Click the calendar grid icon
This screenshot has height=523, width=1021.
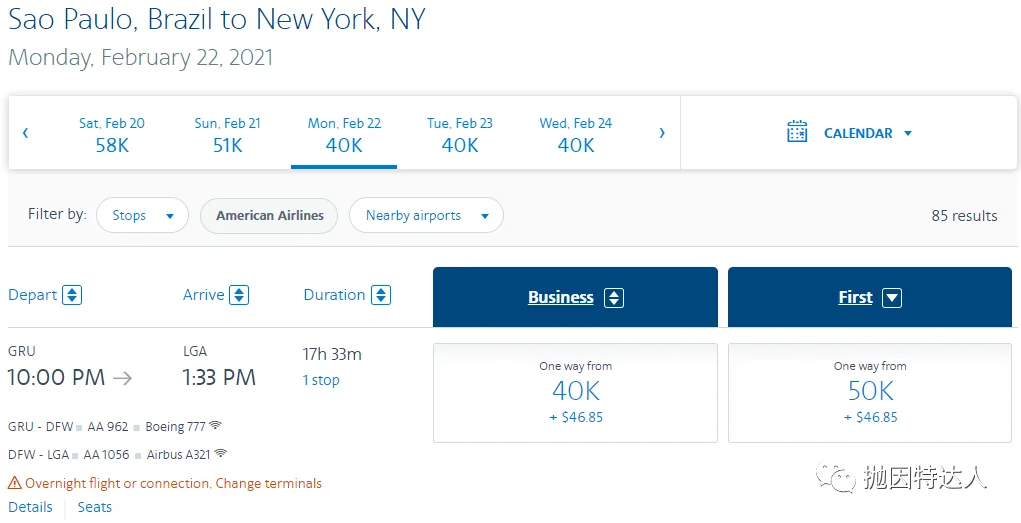pos(797,132)
